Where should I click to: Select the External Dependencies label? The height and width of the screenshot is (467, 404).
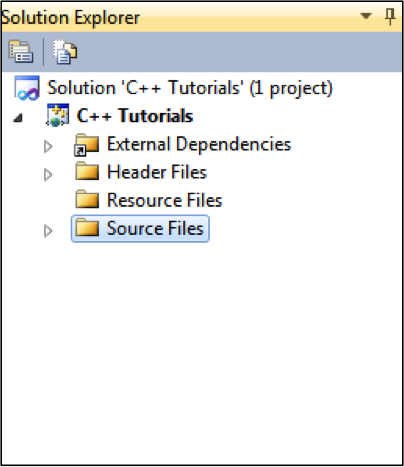point(199,144)
